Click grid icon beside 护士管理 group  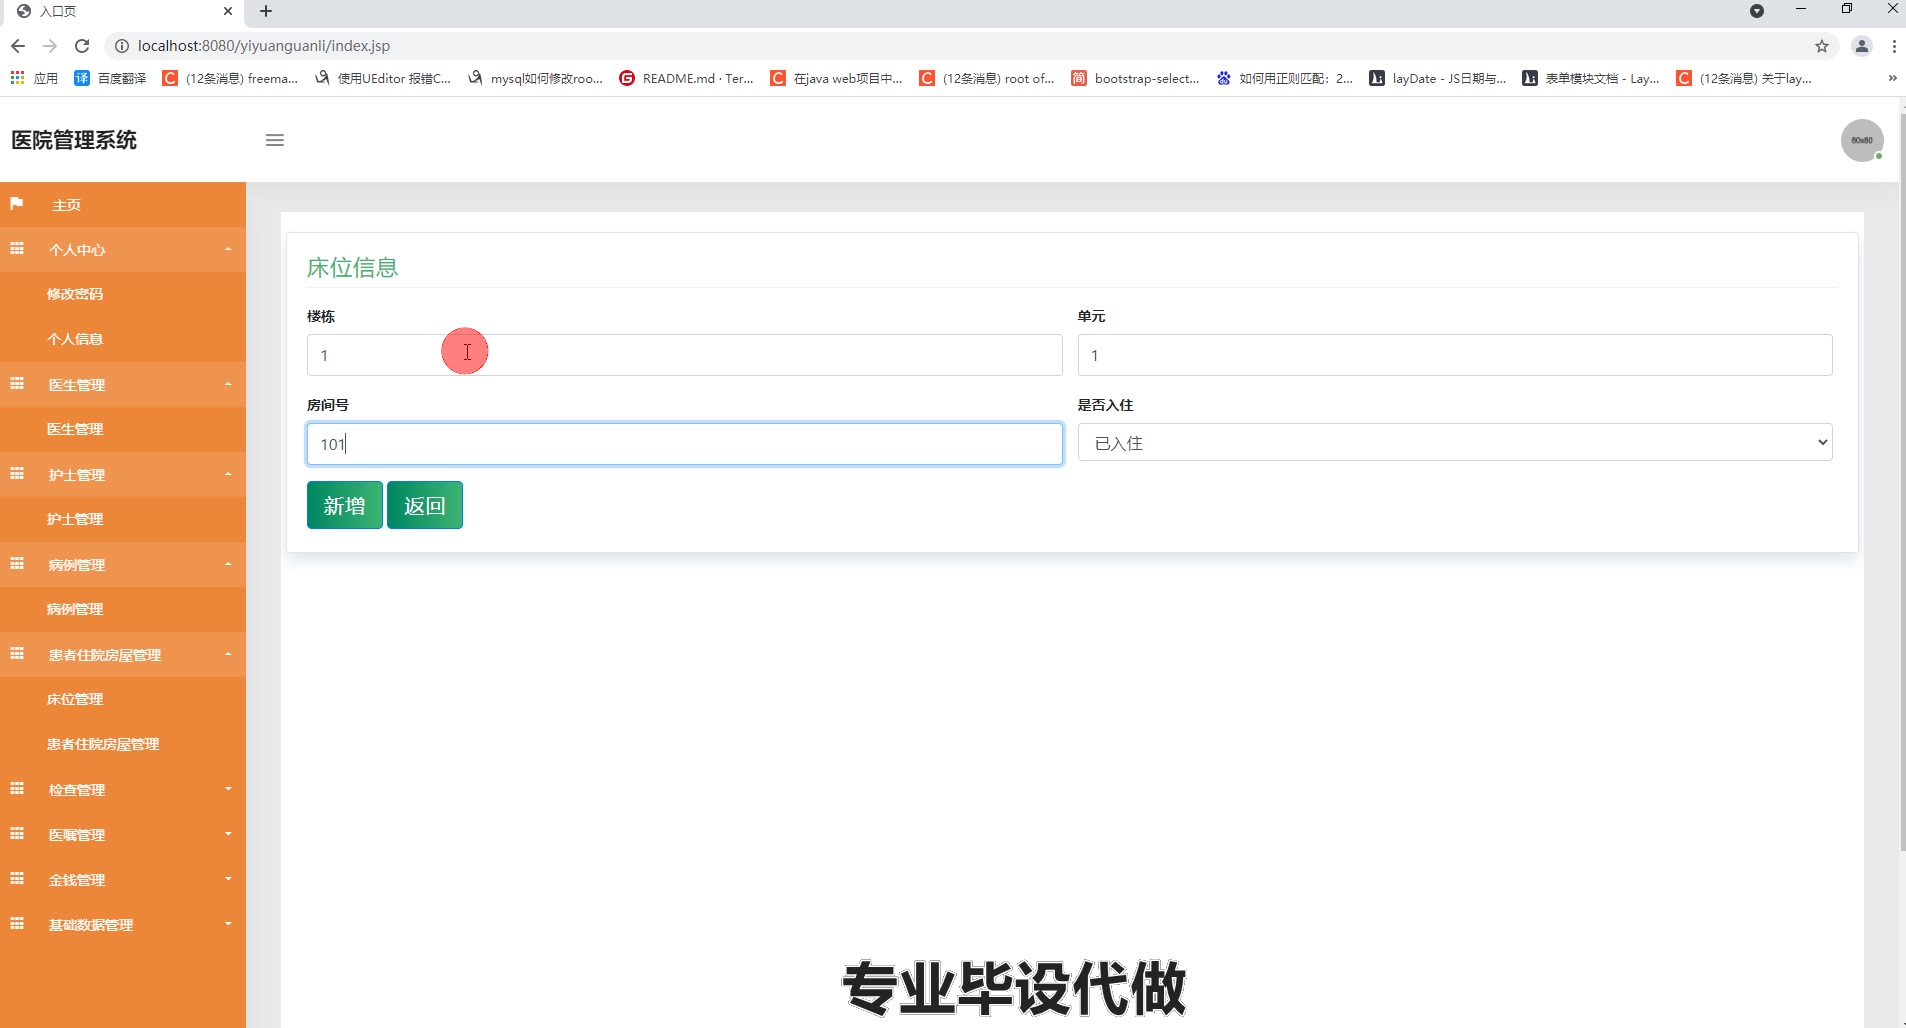coord(17,473)
